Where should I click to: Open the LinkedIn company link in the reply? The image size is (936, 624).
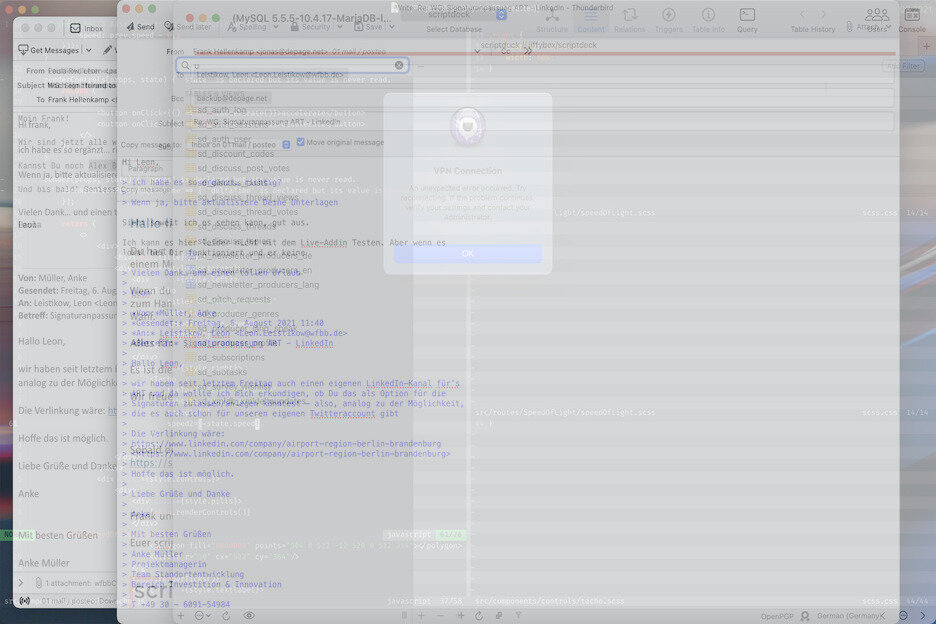tap(286, 444)
